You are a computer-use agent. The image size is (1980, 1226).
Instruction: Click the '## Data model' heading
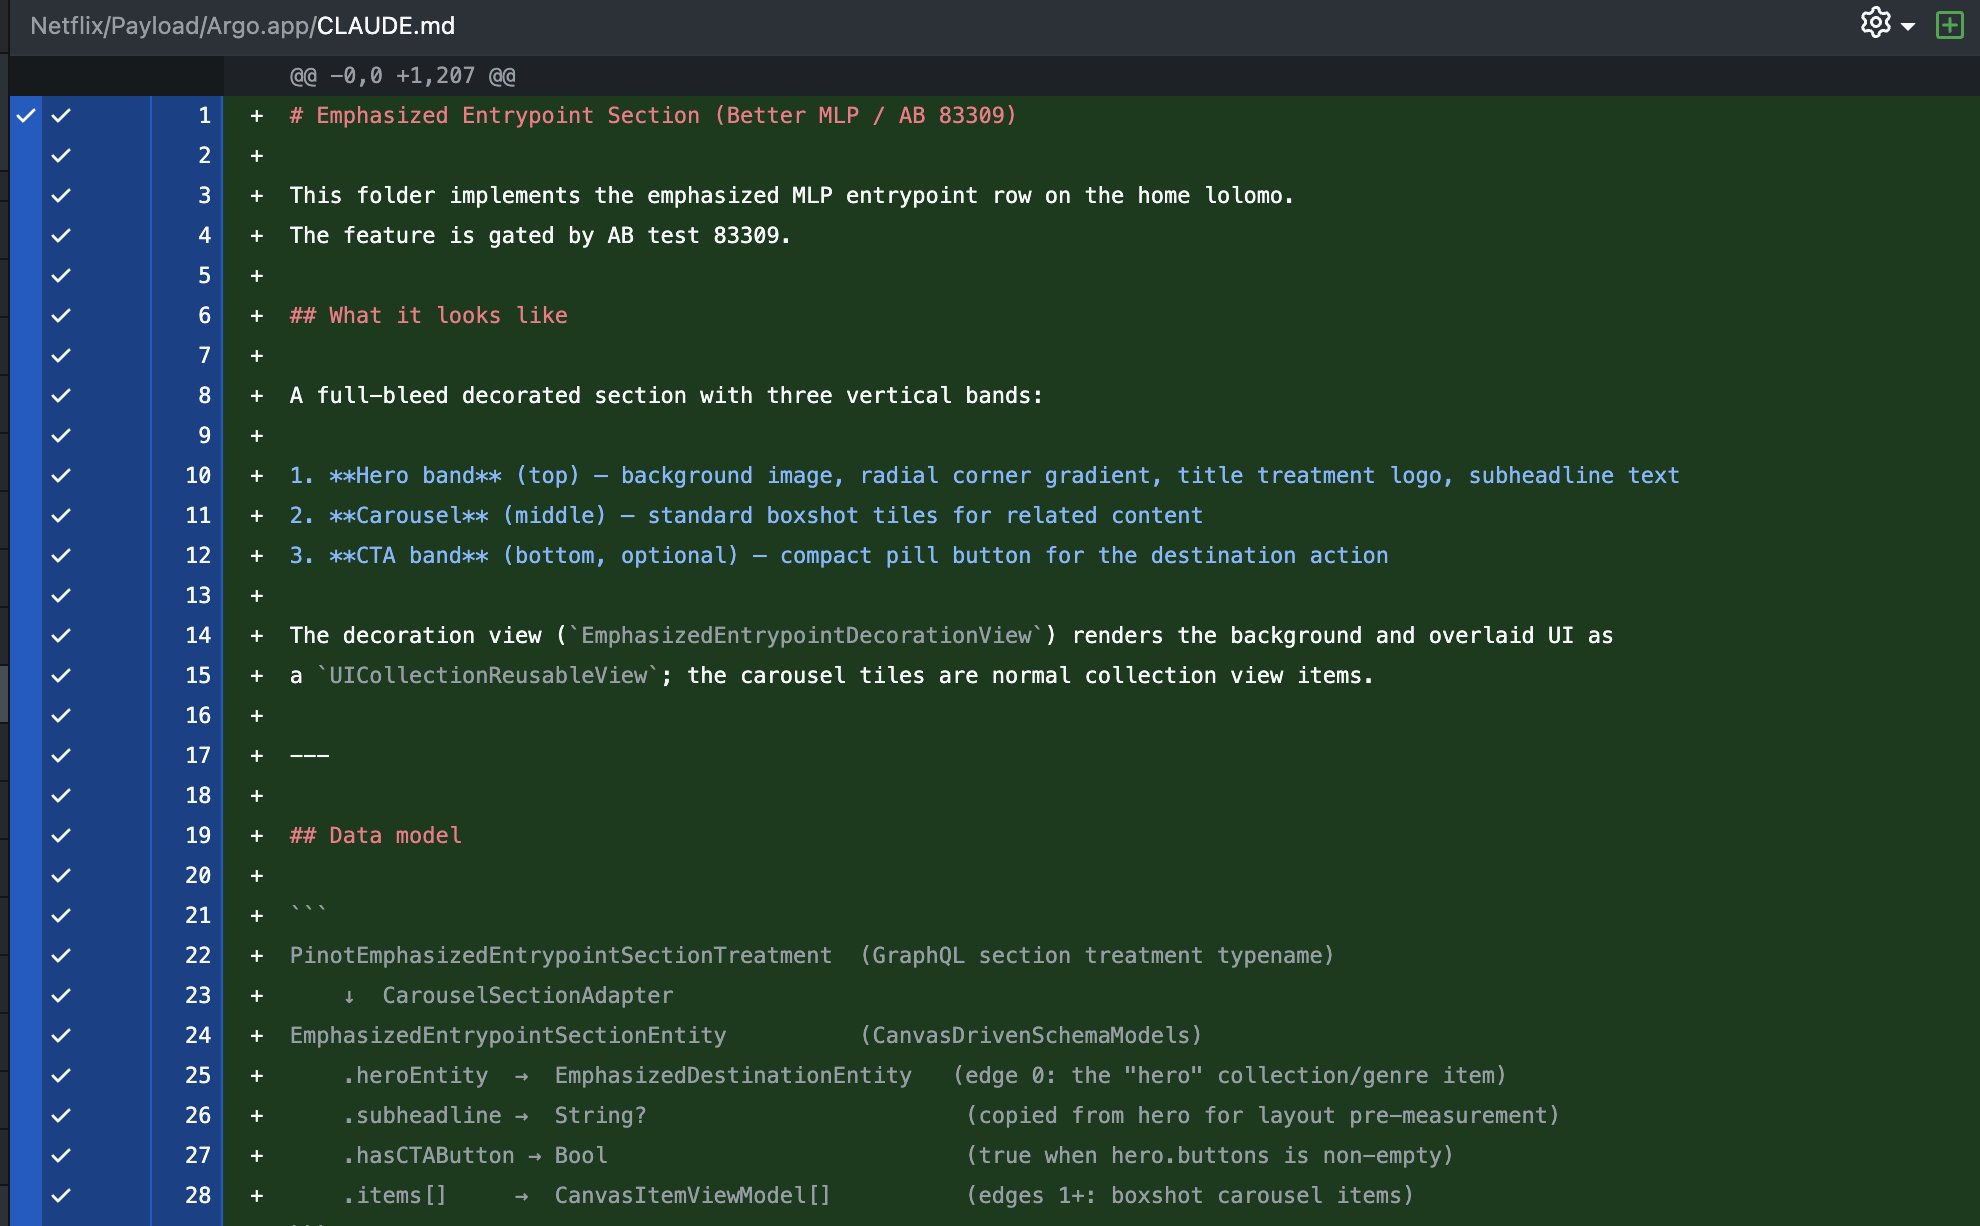(376, 835)
